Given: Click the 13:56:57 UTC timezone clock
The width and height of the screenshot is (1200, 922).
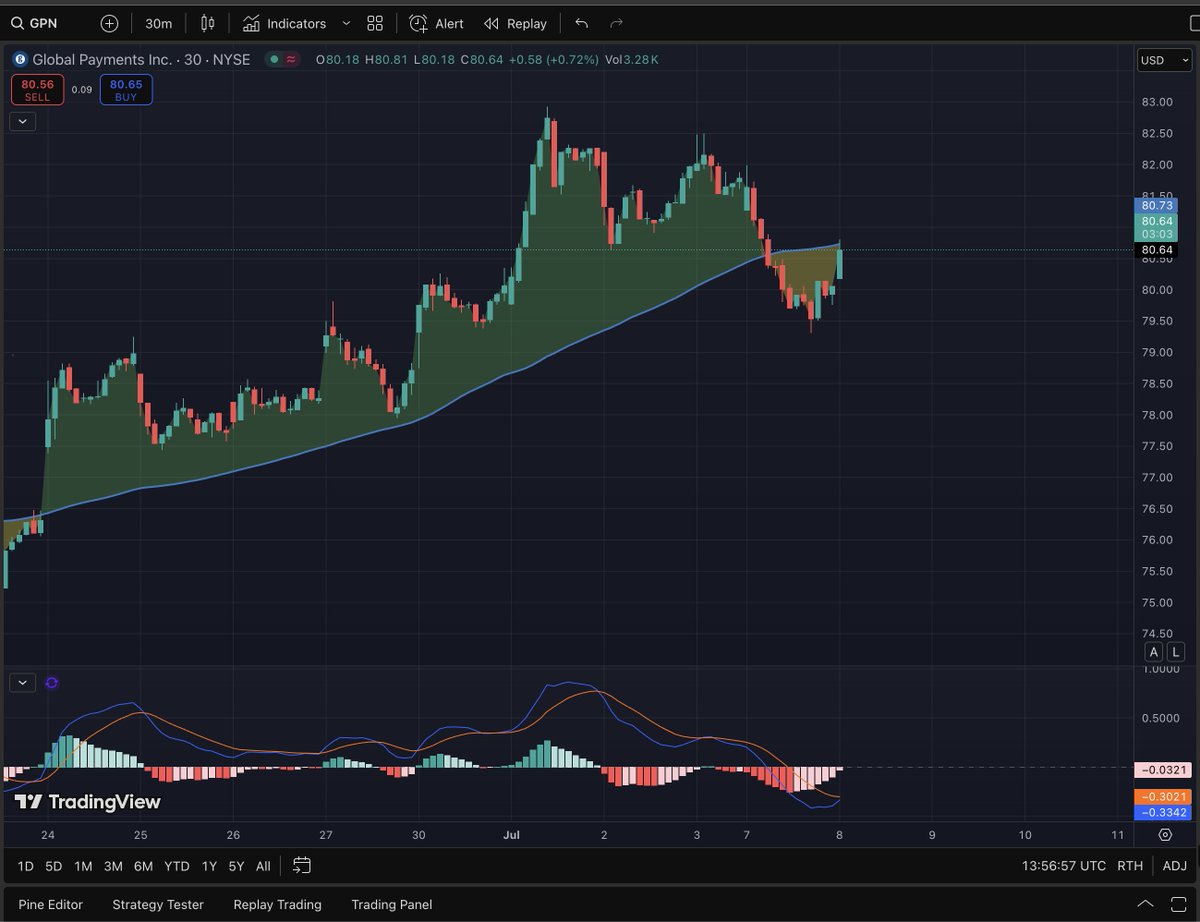Looking at the screenshot, I should click(x=1064, y=866).
